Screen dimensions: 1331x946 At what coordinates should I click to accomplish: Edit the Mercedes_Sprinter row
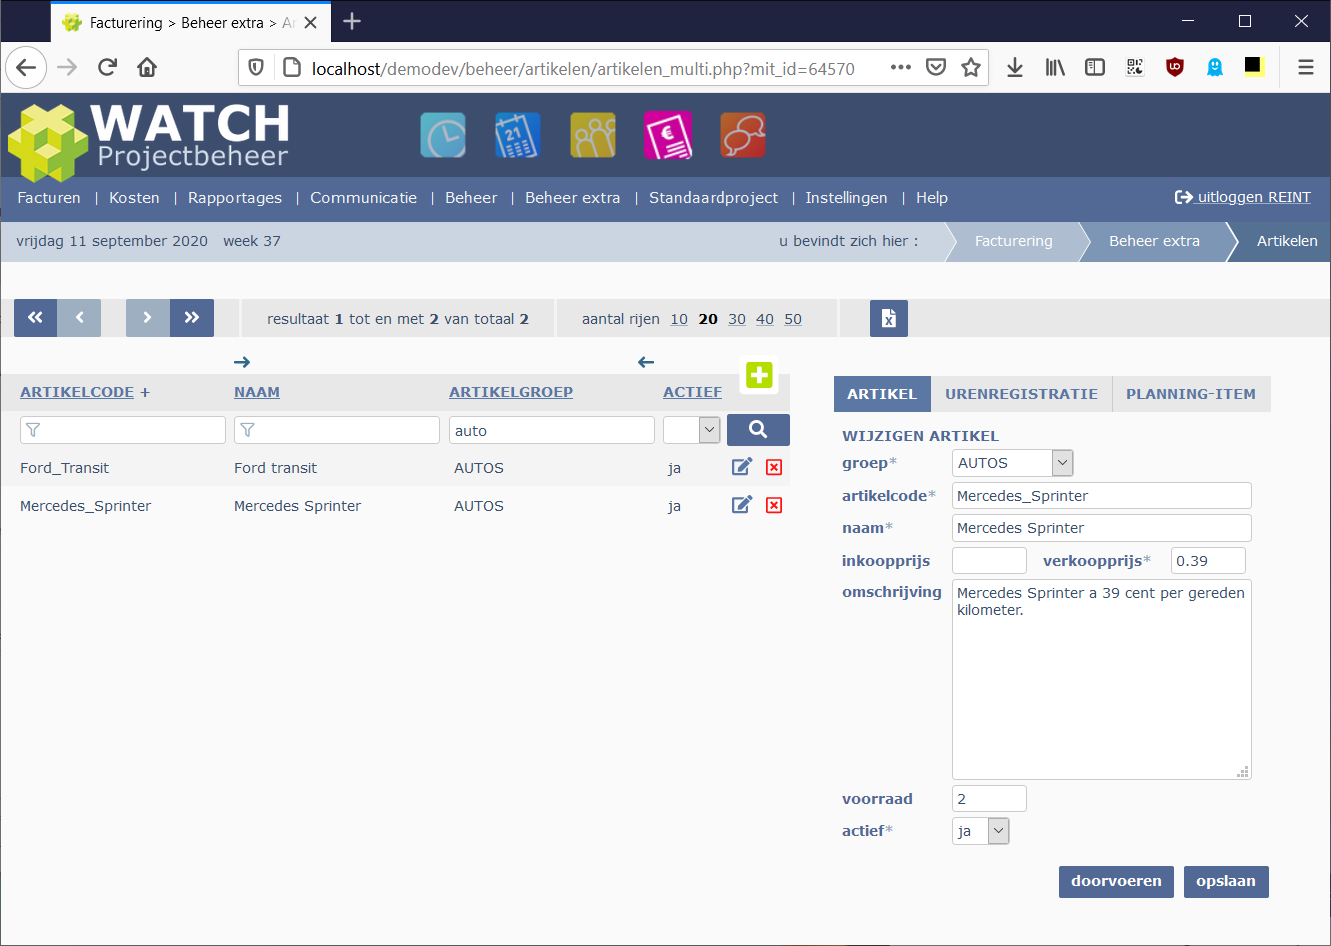[742, 505]
